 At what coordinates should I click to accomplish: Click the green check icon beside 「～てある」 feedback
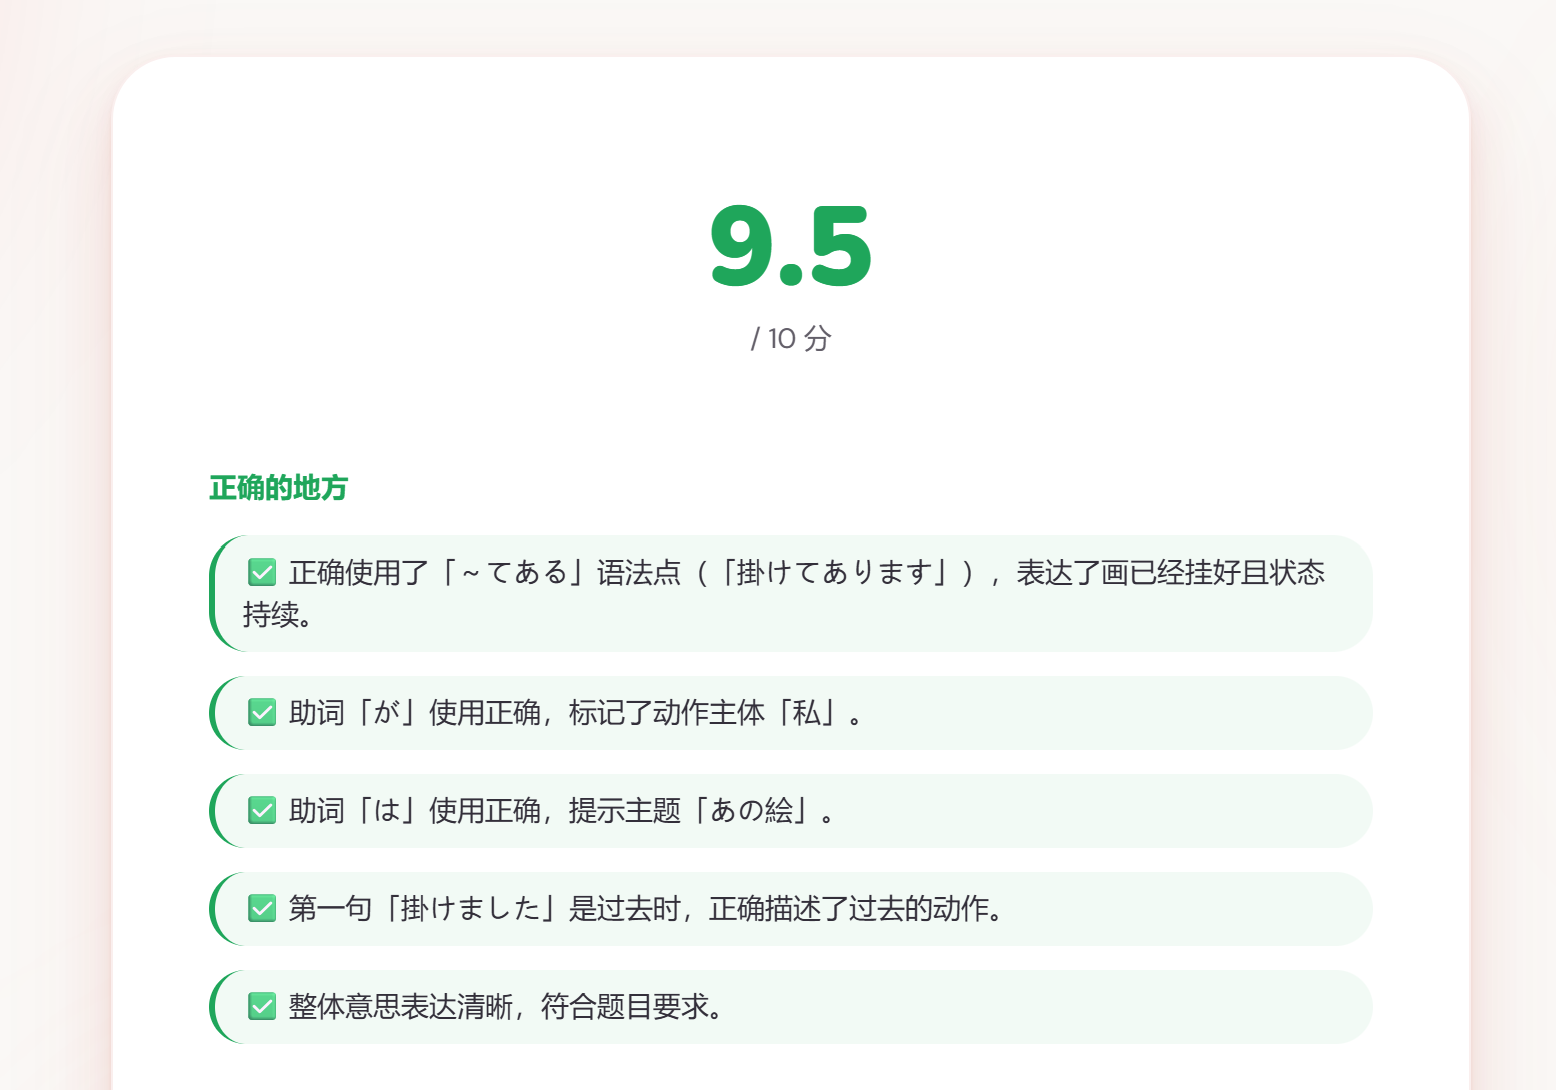click(262, 572)
